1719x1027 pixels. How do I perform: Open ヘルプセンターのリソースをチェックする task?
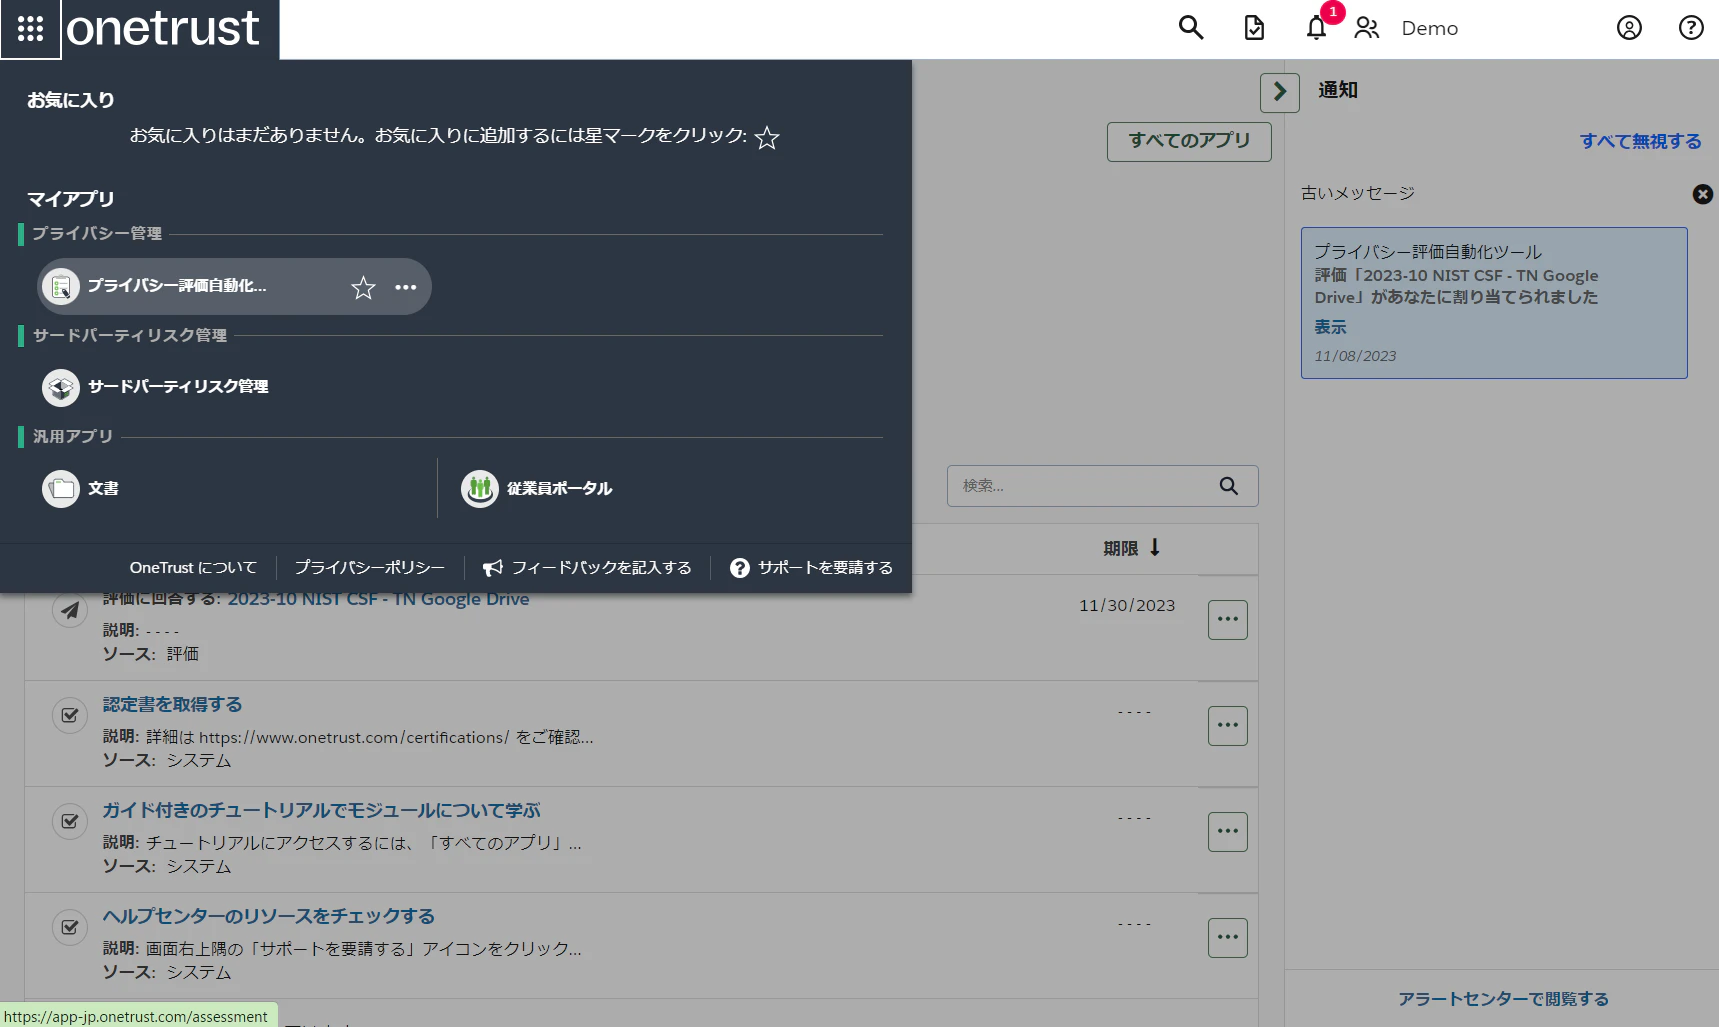click(268, 917)
